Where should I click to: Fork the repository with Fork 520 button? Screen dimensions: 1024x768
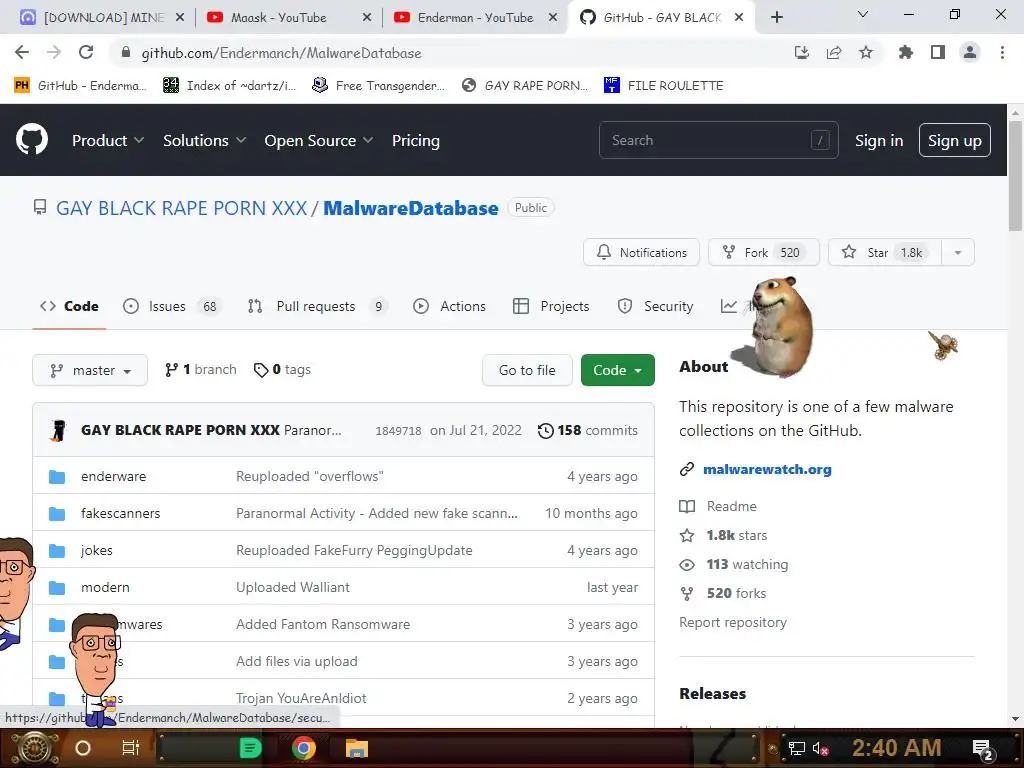point(763,252)
